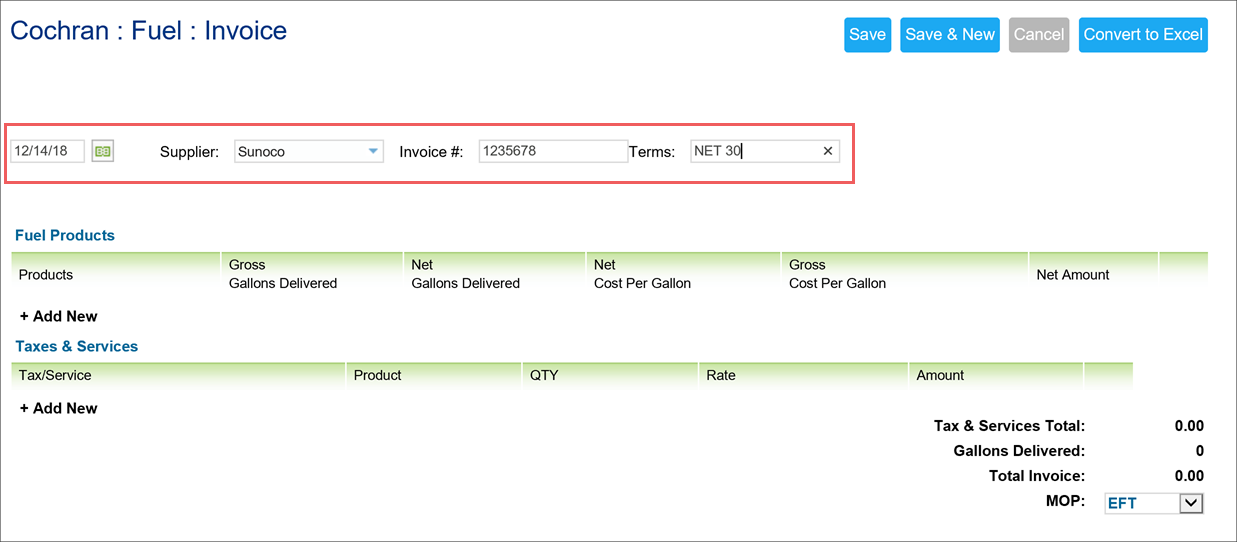Export invoice with Convert to Excel
Screen dimensions: 1237x542
click(x=1143, y=35)
